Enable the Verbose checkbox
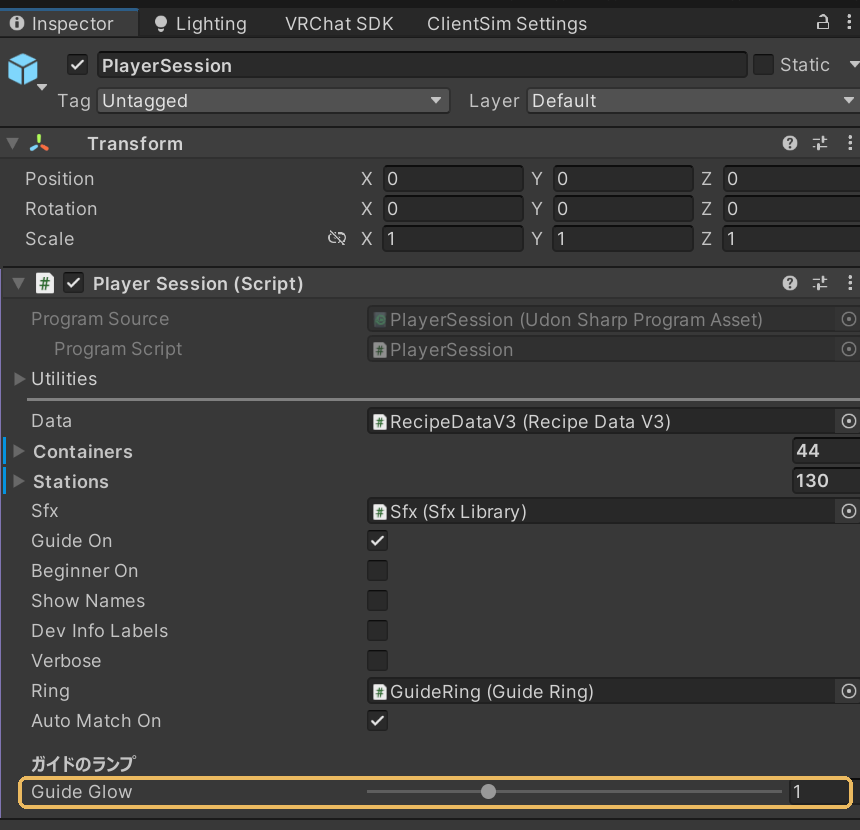Image resolution: width=860 pixels, height=830 pixels. tap(377, 660)
